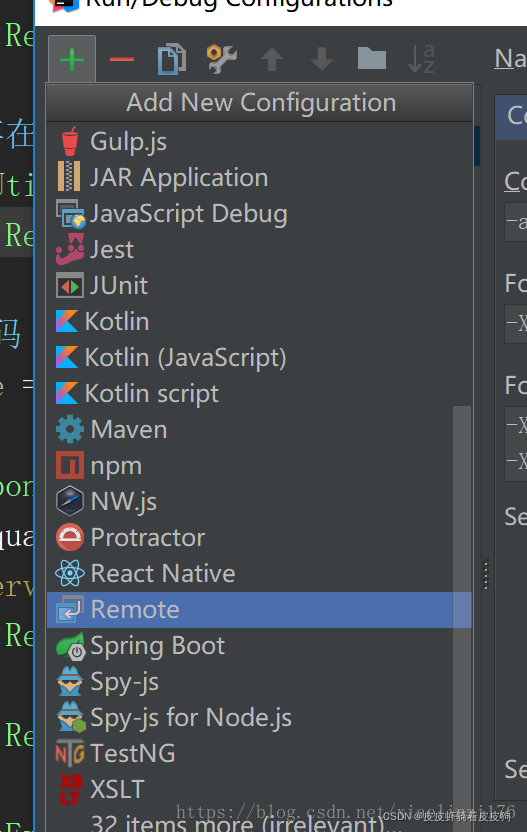The height and width of the screenshot is (832, 527).
Task: Choose the Maven list entry
Action: pos(259,430)
